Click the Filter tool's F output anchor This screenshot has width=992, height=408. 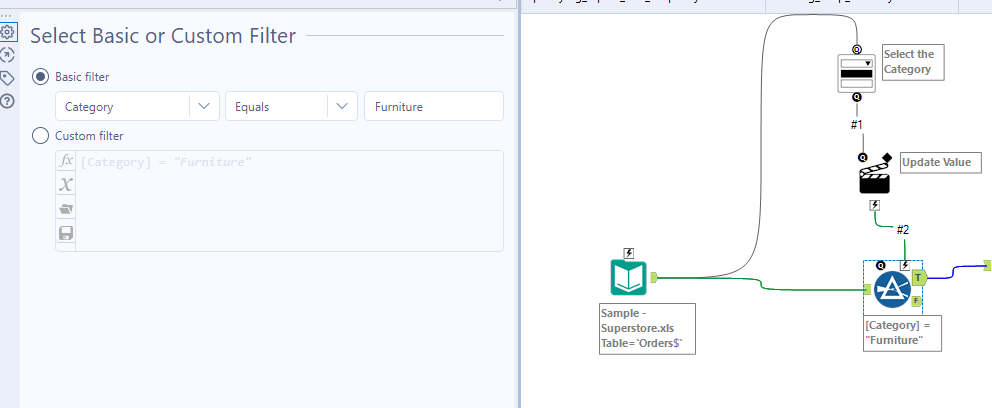coord(915,301)
